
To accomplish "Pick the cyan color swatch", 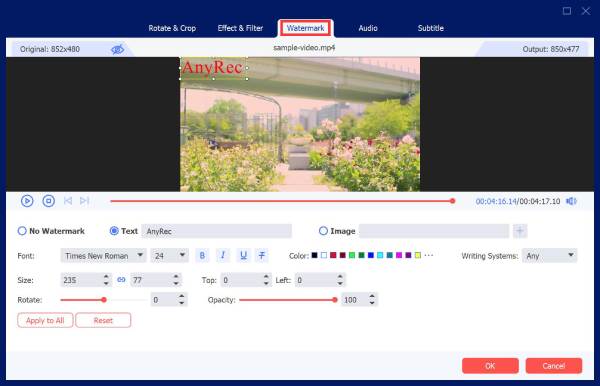I will pyautogui.click(x=380, y=255).
